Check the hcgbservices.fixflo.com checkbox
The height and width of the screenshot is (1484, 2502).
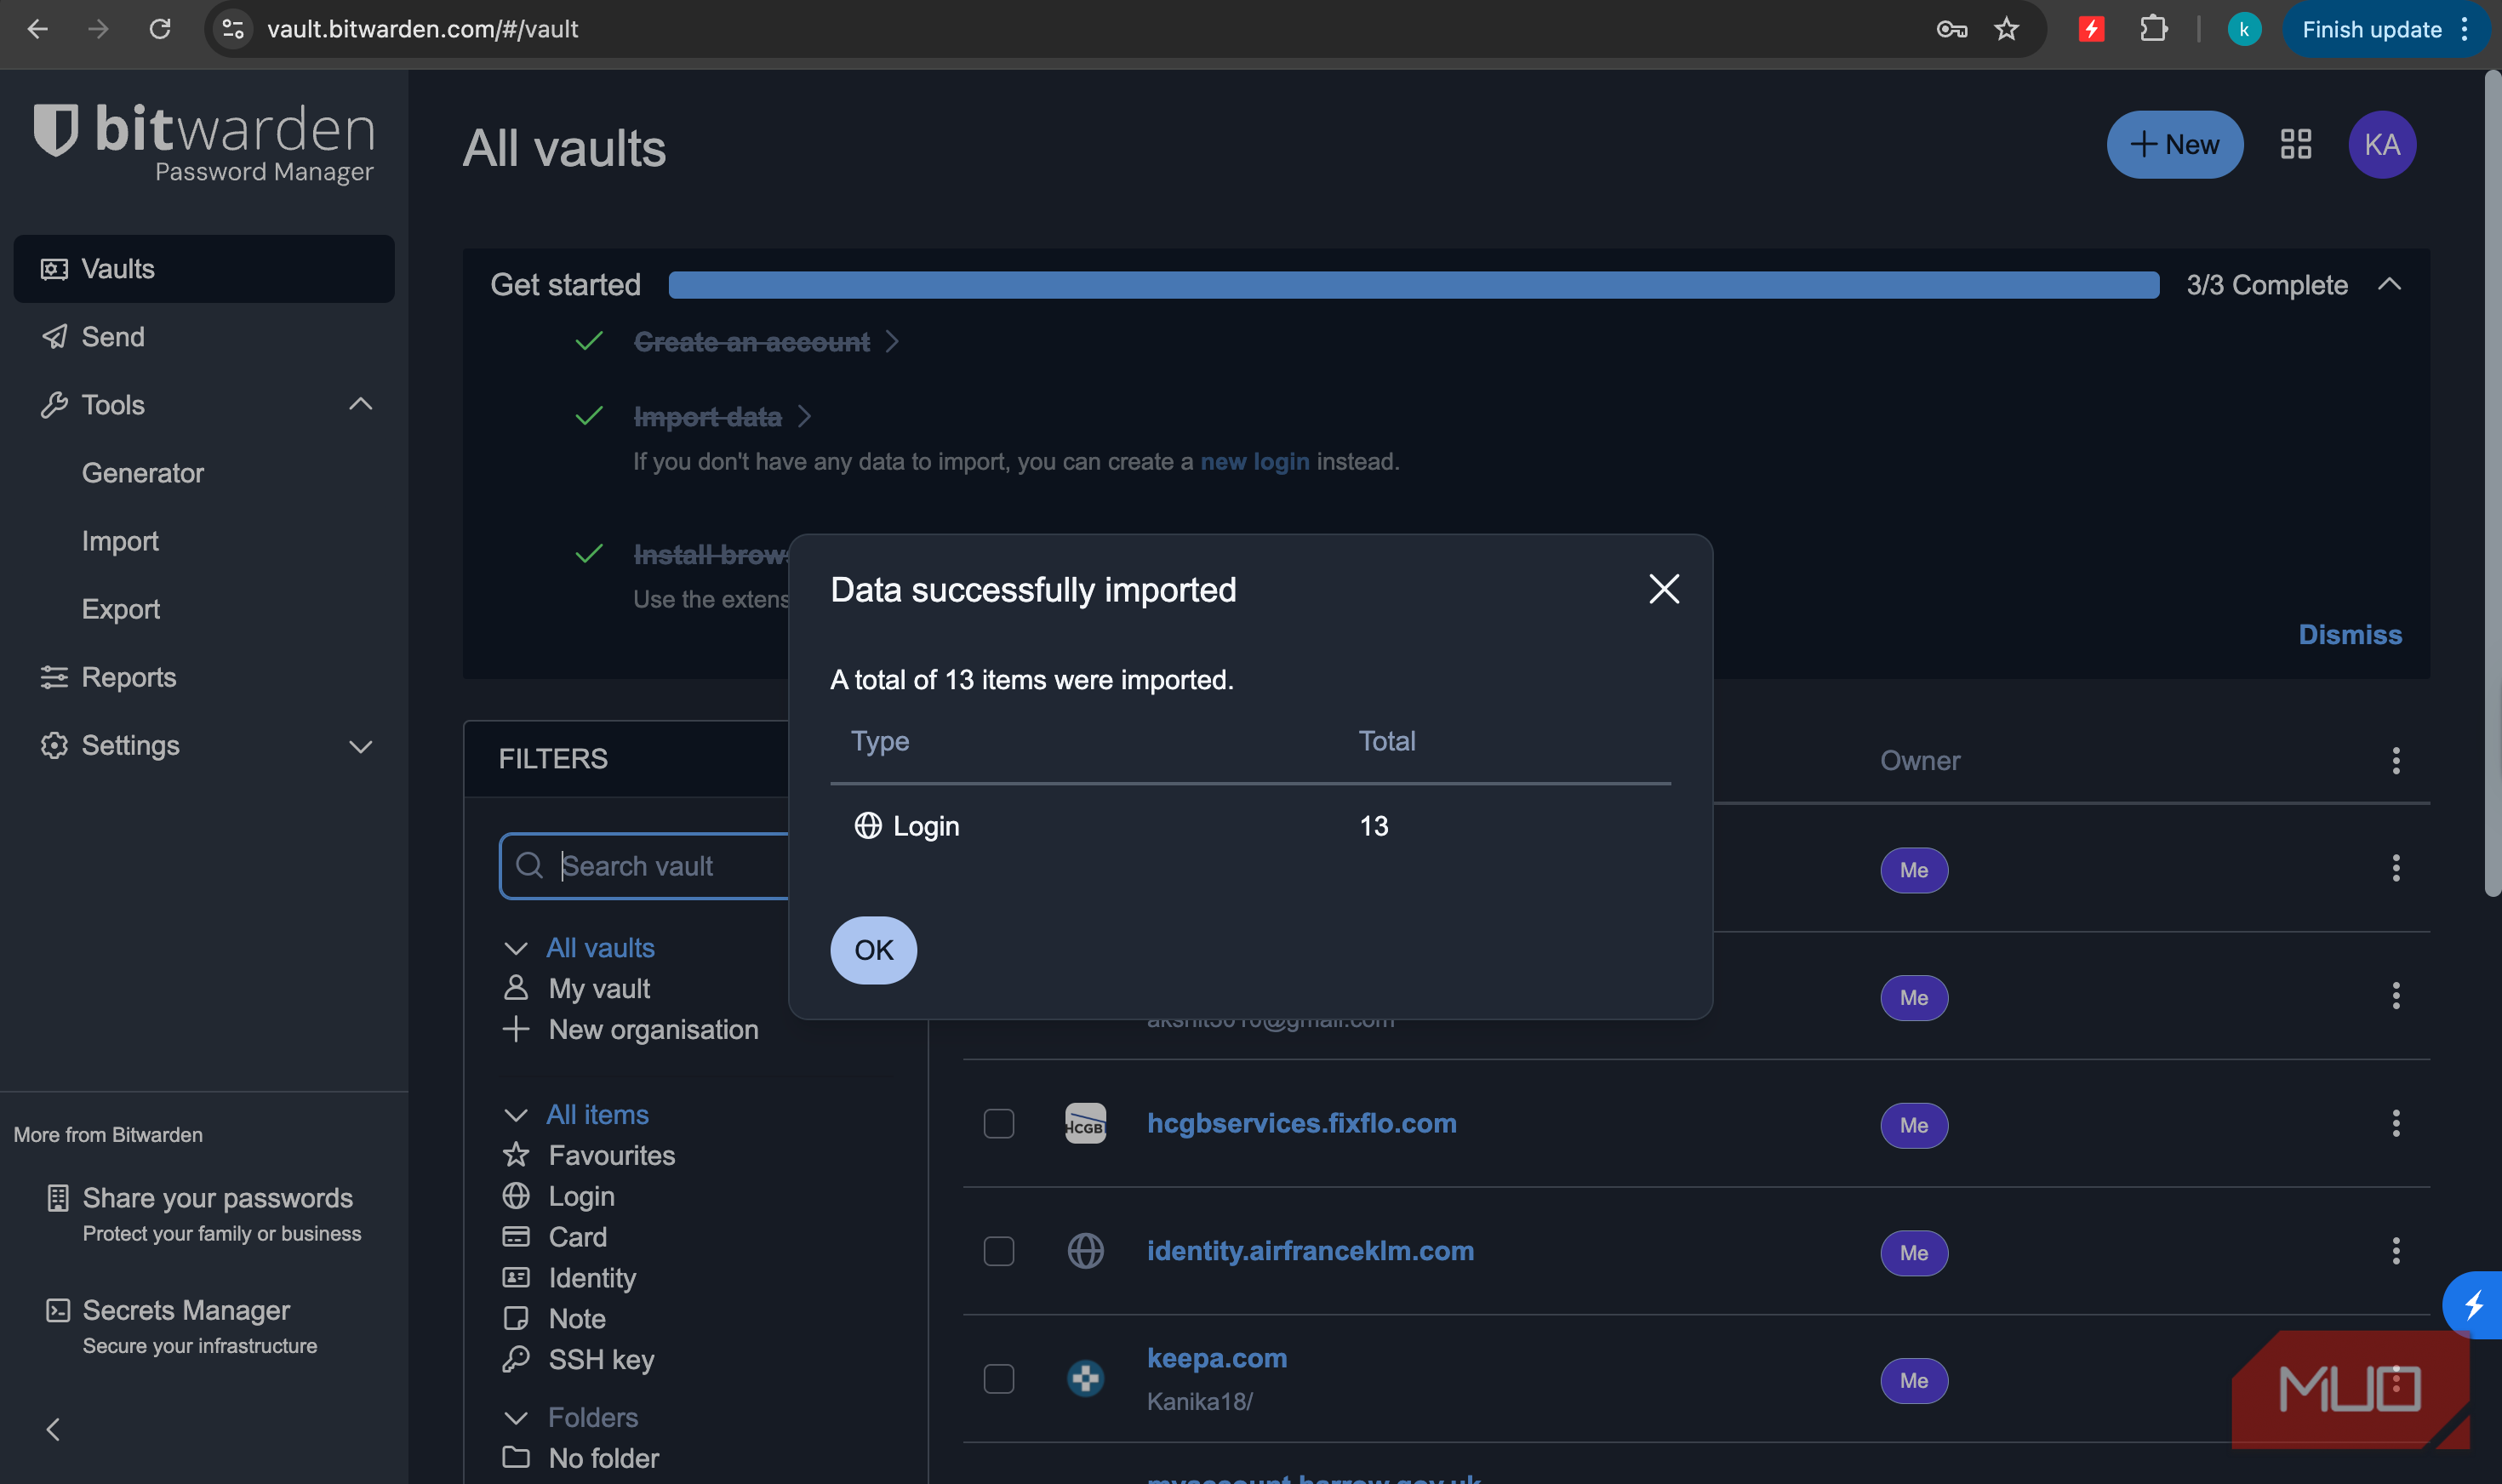click(x=998, y=1124)
